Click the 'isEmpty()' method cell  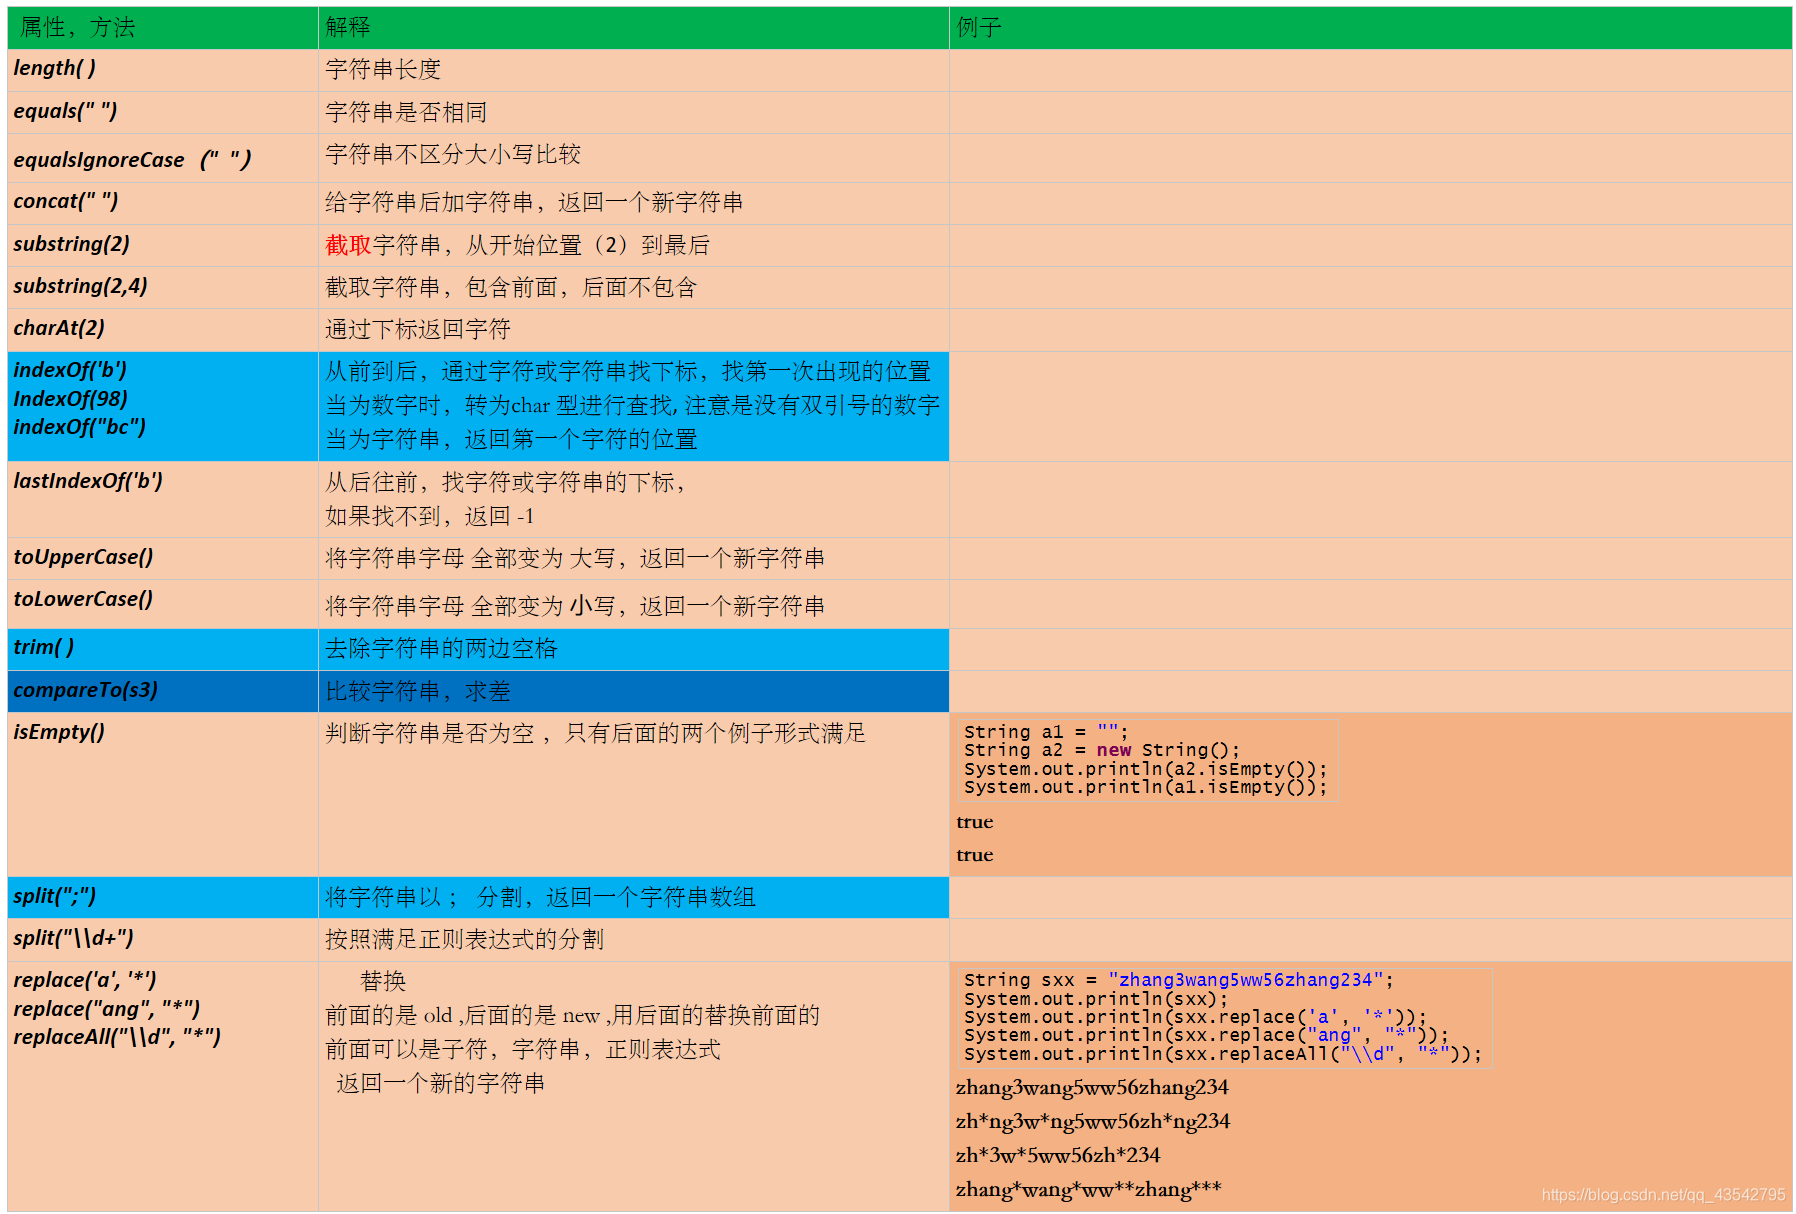coord(163,794)
